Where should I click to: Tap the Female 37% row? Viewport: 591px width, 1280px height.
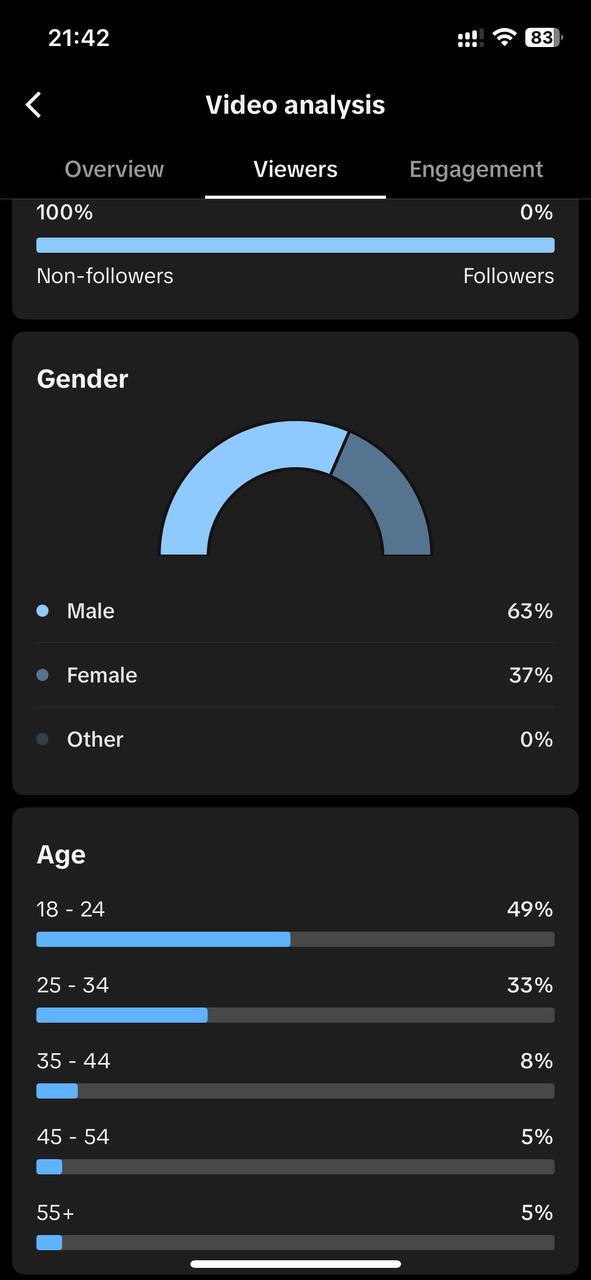295,675
